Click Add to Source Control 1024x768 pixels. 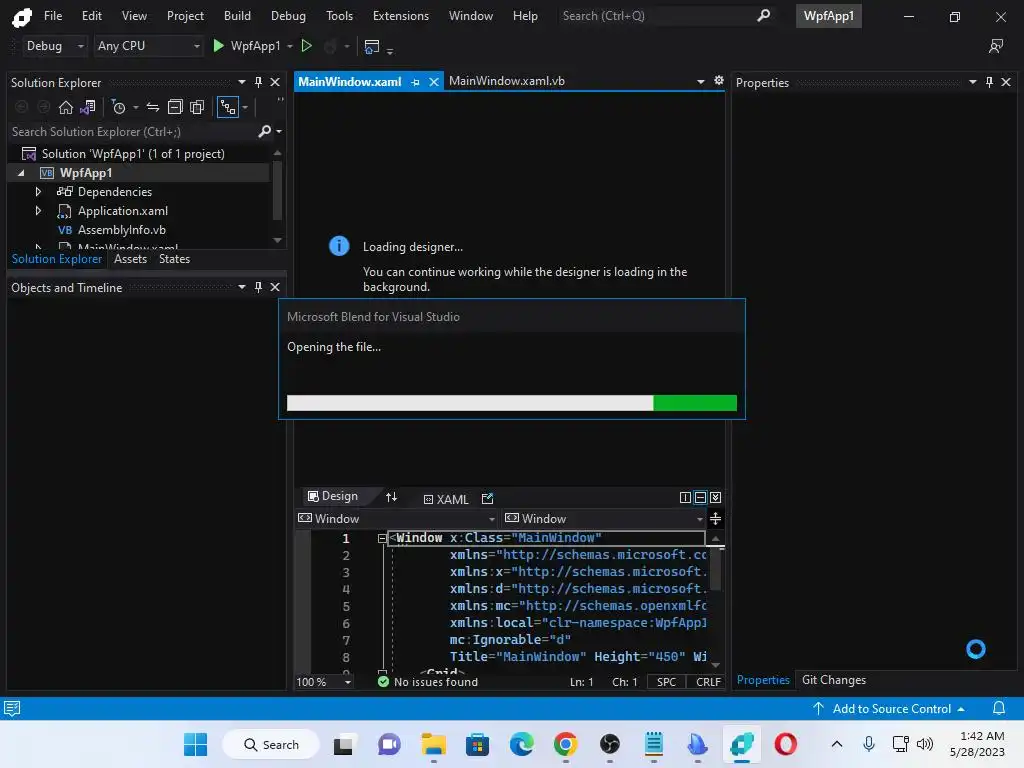pos(888,709)
